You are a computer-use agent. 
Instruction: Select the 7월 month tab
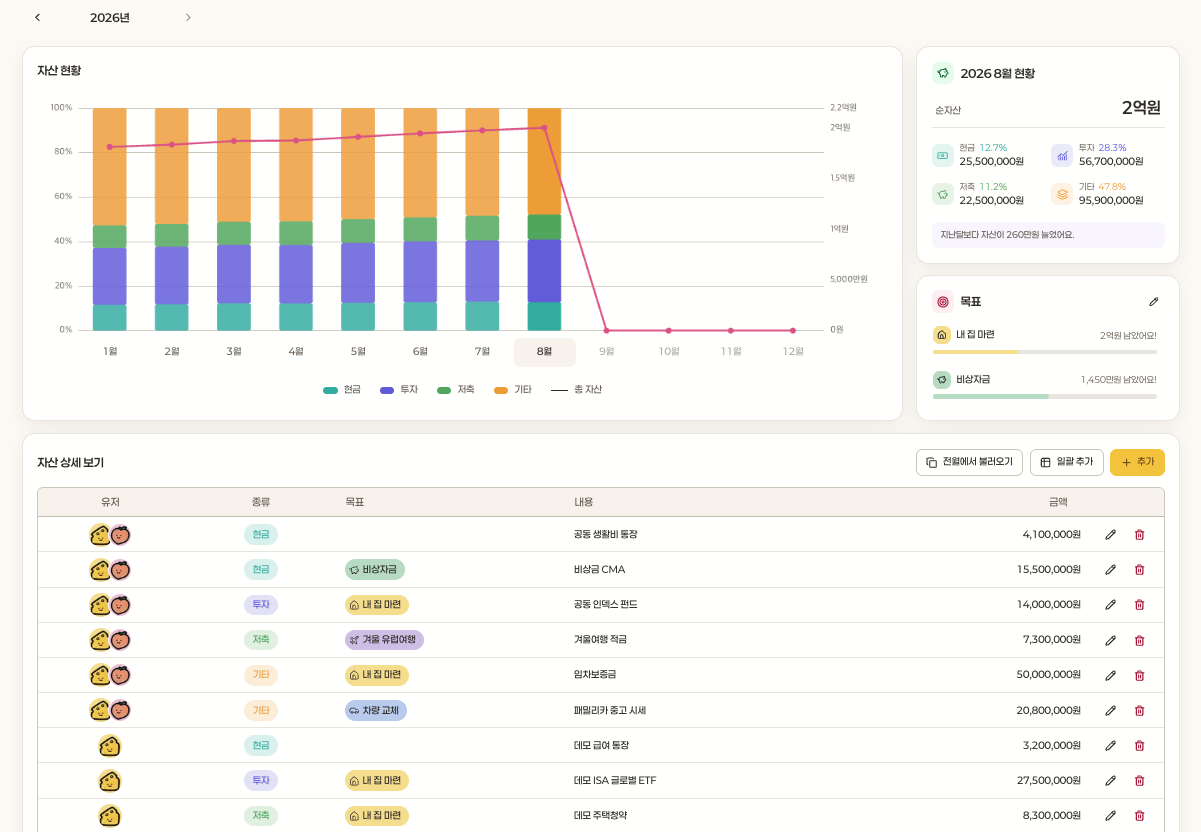pos(482,352)
